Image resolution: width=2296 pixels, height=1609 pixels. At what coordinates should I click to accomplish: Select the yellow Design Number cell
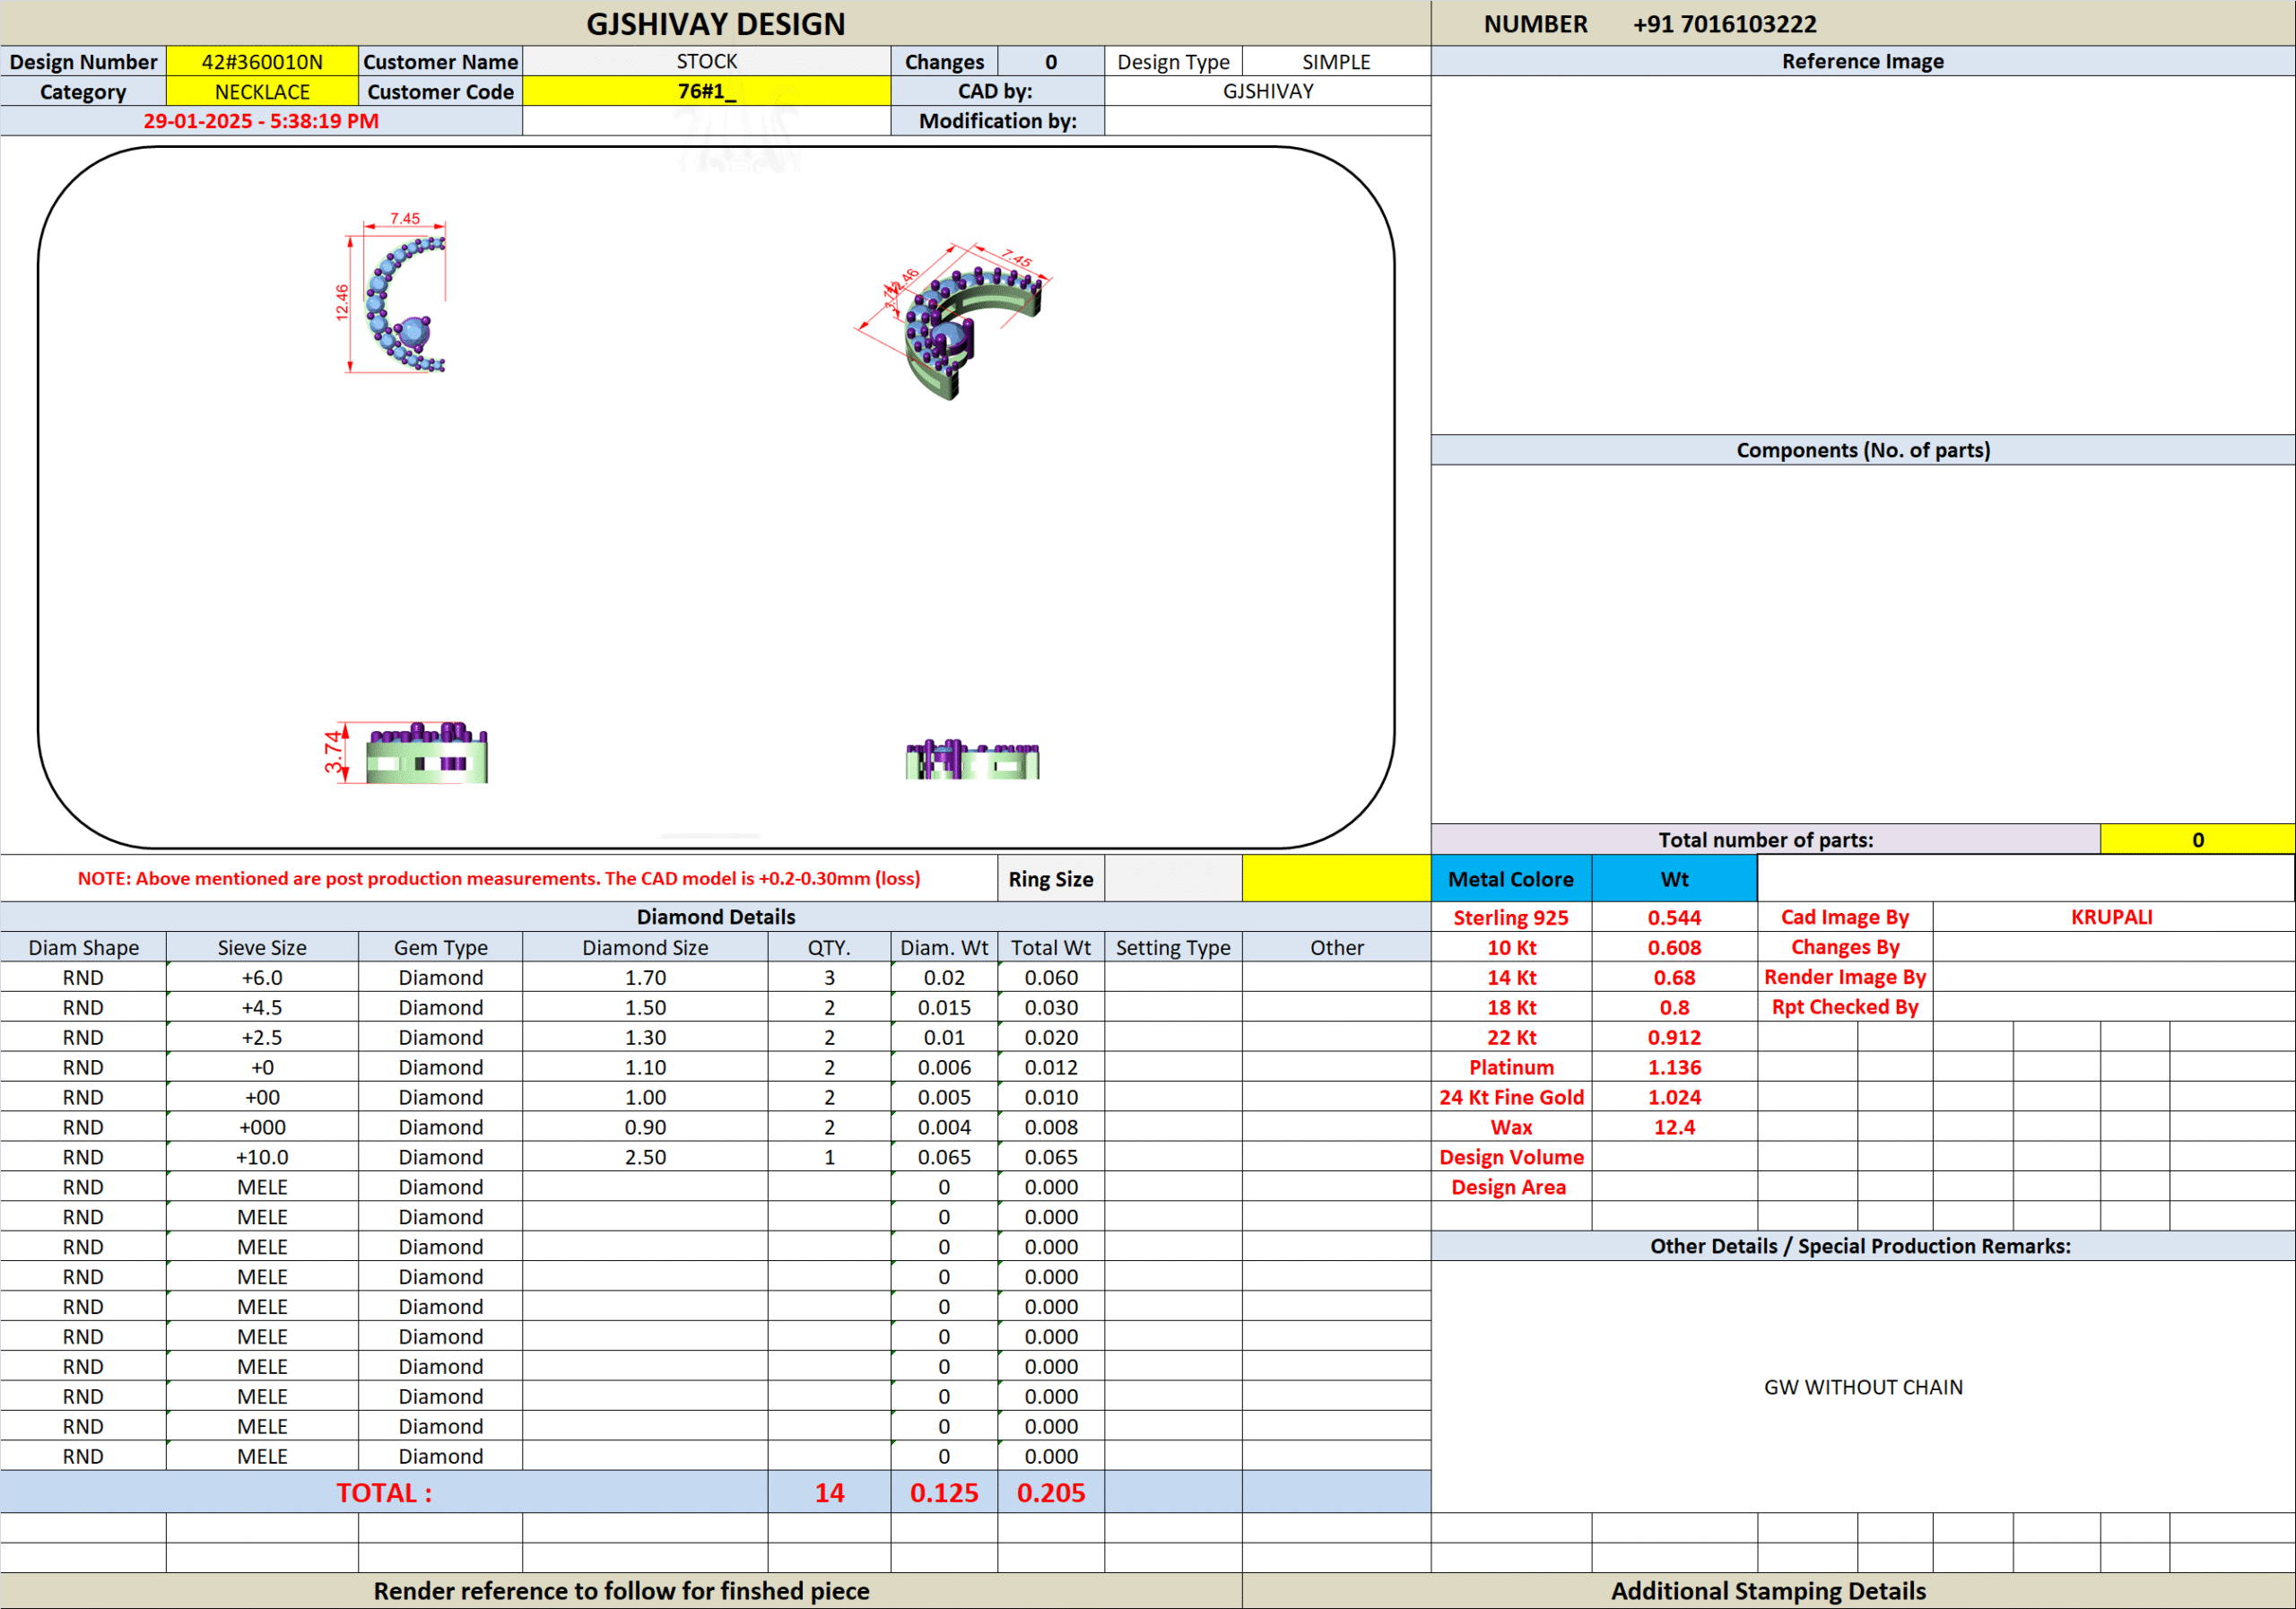pos(262,62)
